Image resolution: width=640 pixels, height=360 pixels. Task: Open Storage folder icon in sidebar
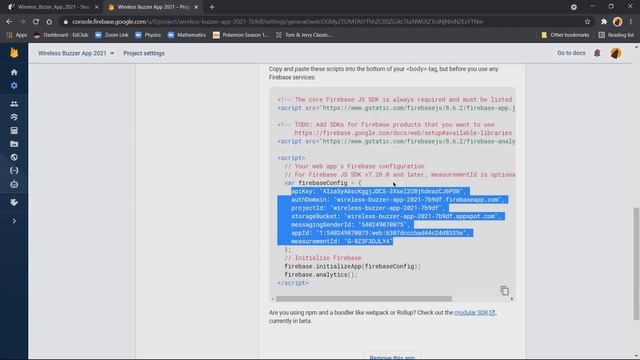coord(14,144)
